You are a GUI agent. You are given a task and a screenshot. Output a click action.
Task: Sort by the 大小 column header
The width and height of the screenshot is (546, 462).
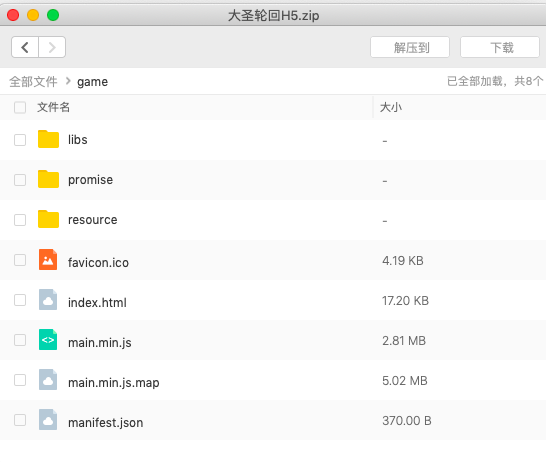tap(391, 107)
